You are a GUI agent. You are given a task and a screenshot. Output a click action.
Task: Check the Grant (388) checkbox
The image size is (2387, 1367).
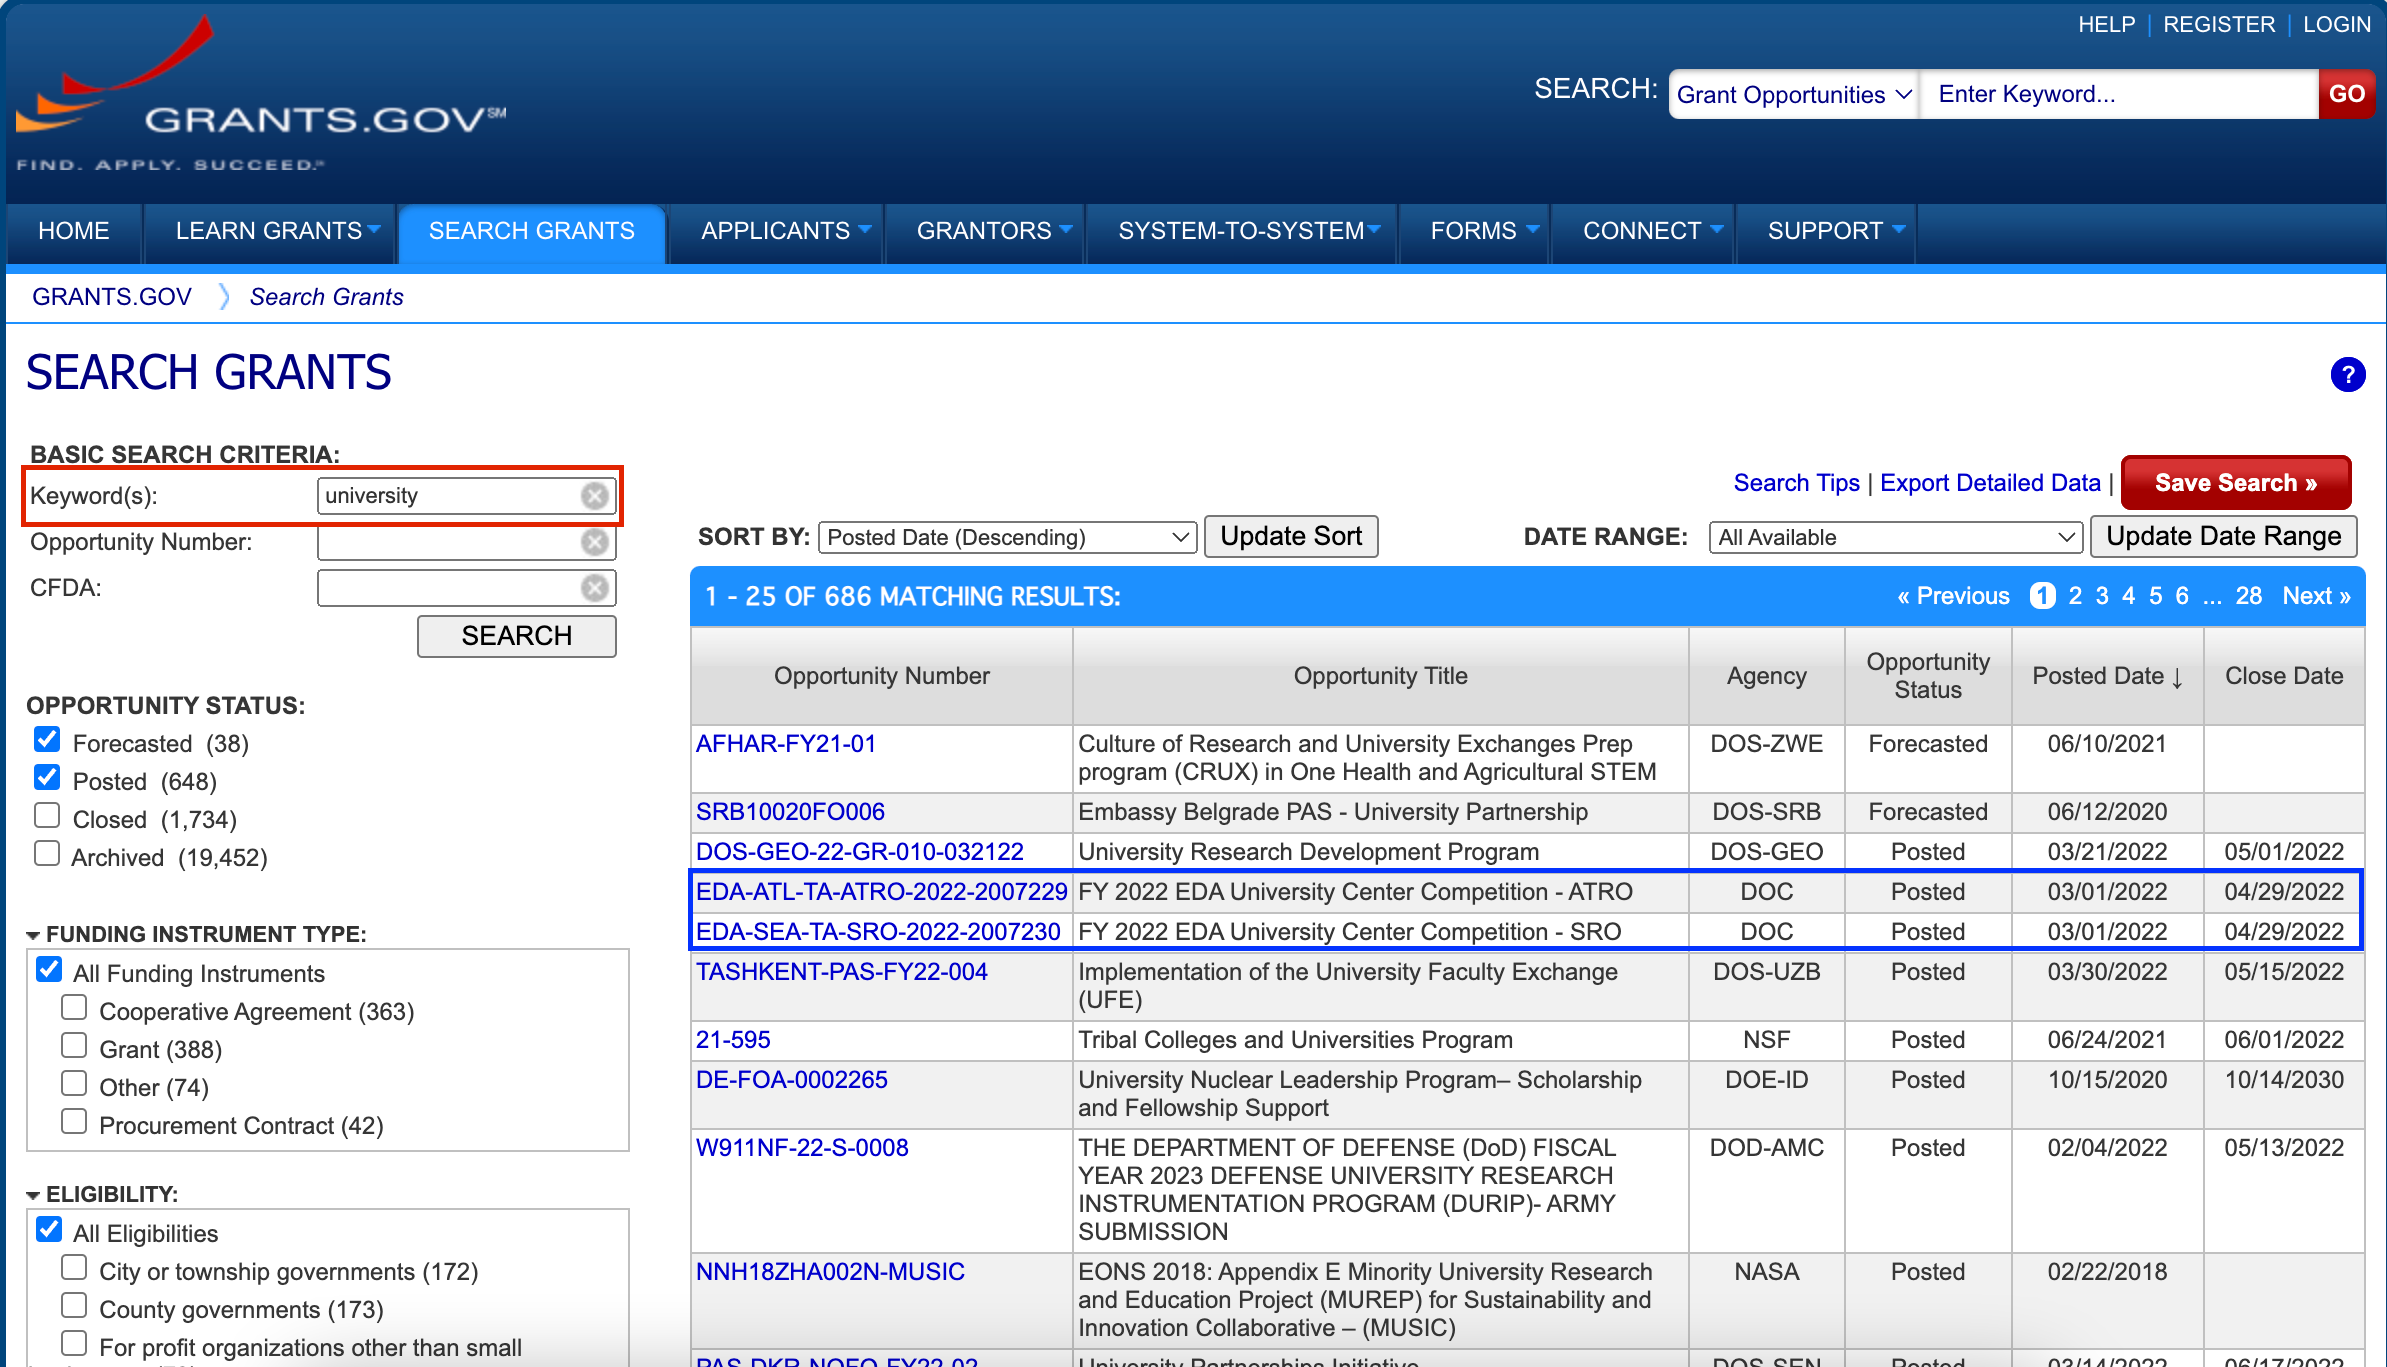[x=74, y=1046]
